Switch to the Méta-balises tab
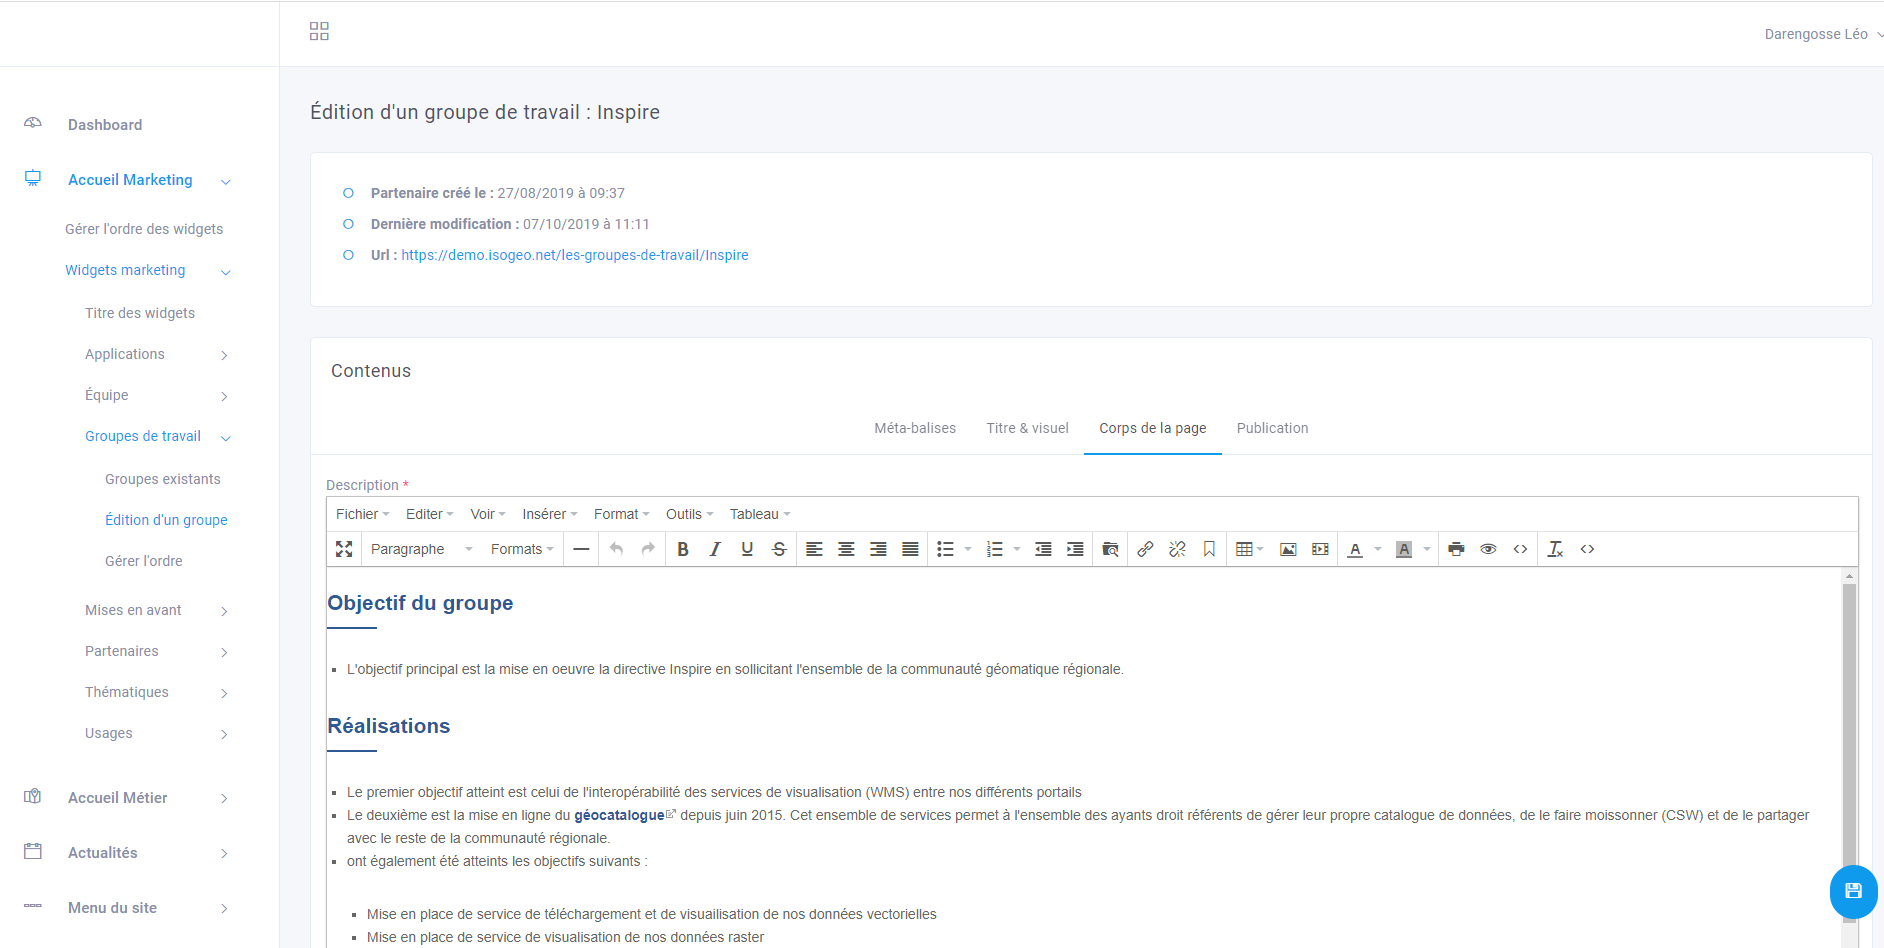The width and height of the screenshot is (1884, 948). pyautogui.click(x=915, y=428)
